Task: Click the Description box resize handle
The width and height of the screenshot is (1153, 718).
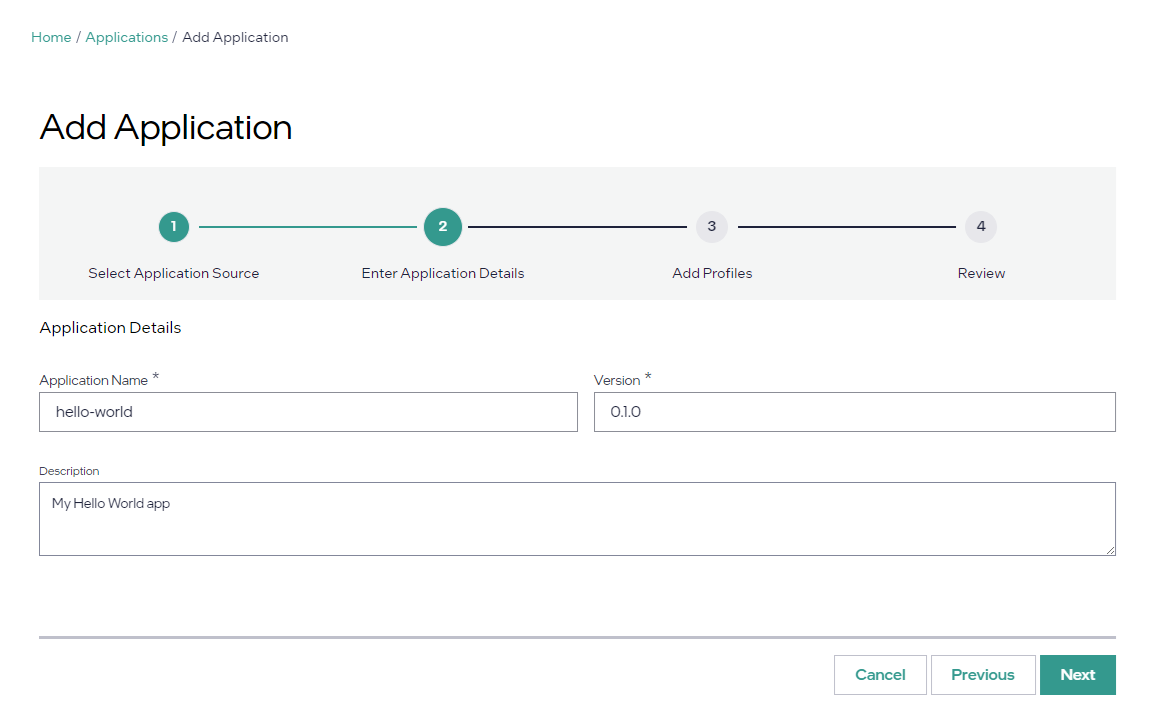Action: [1110, 550]
